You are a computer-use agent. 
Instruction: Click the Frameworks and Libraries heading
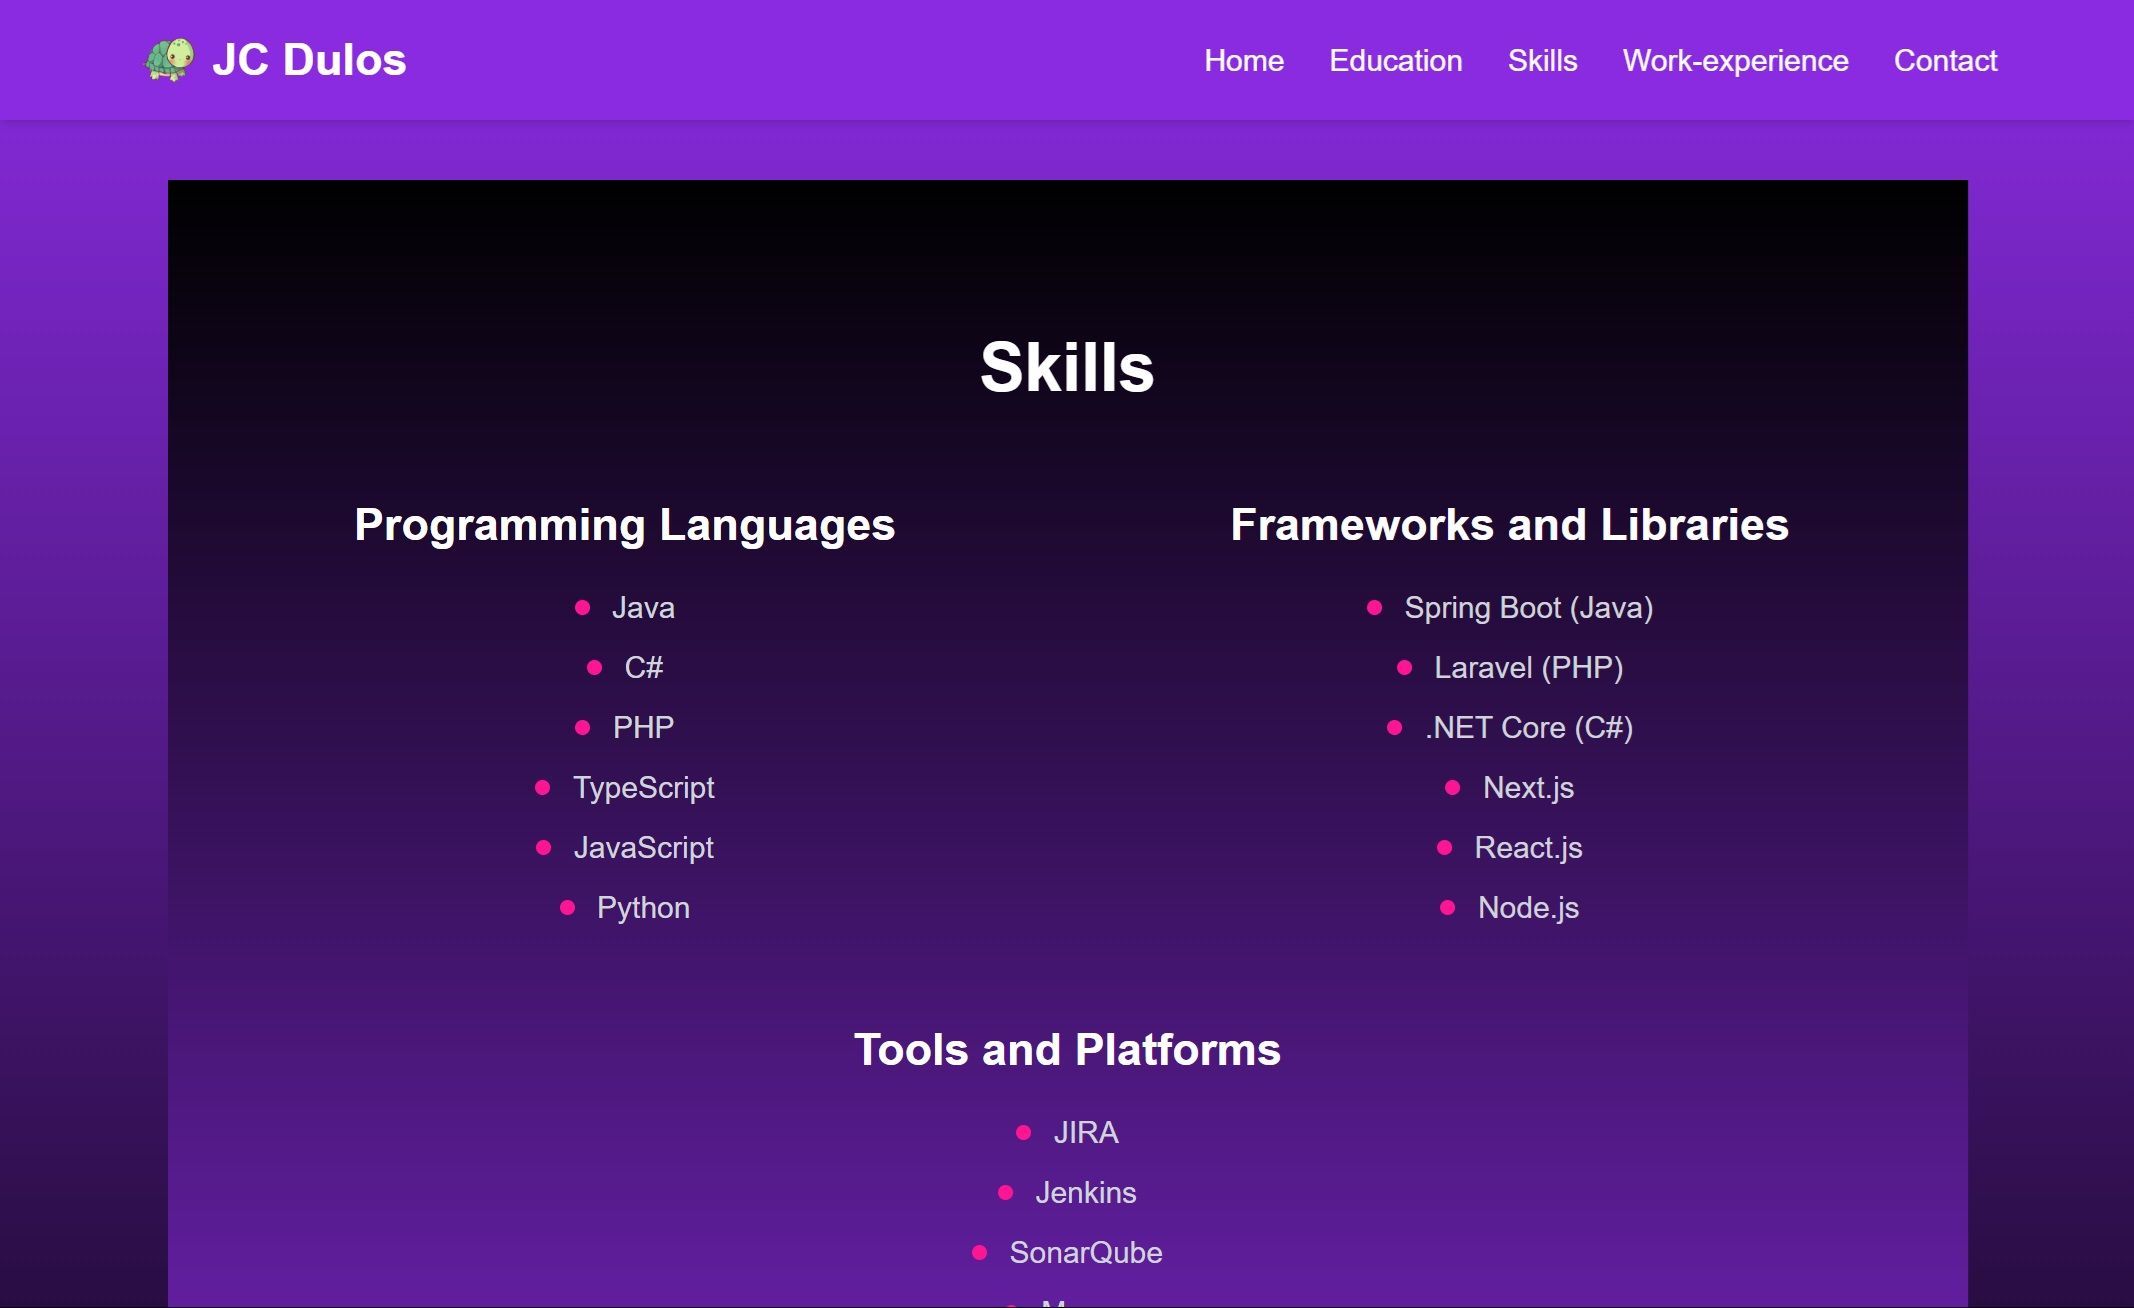tap(1509, 525)
